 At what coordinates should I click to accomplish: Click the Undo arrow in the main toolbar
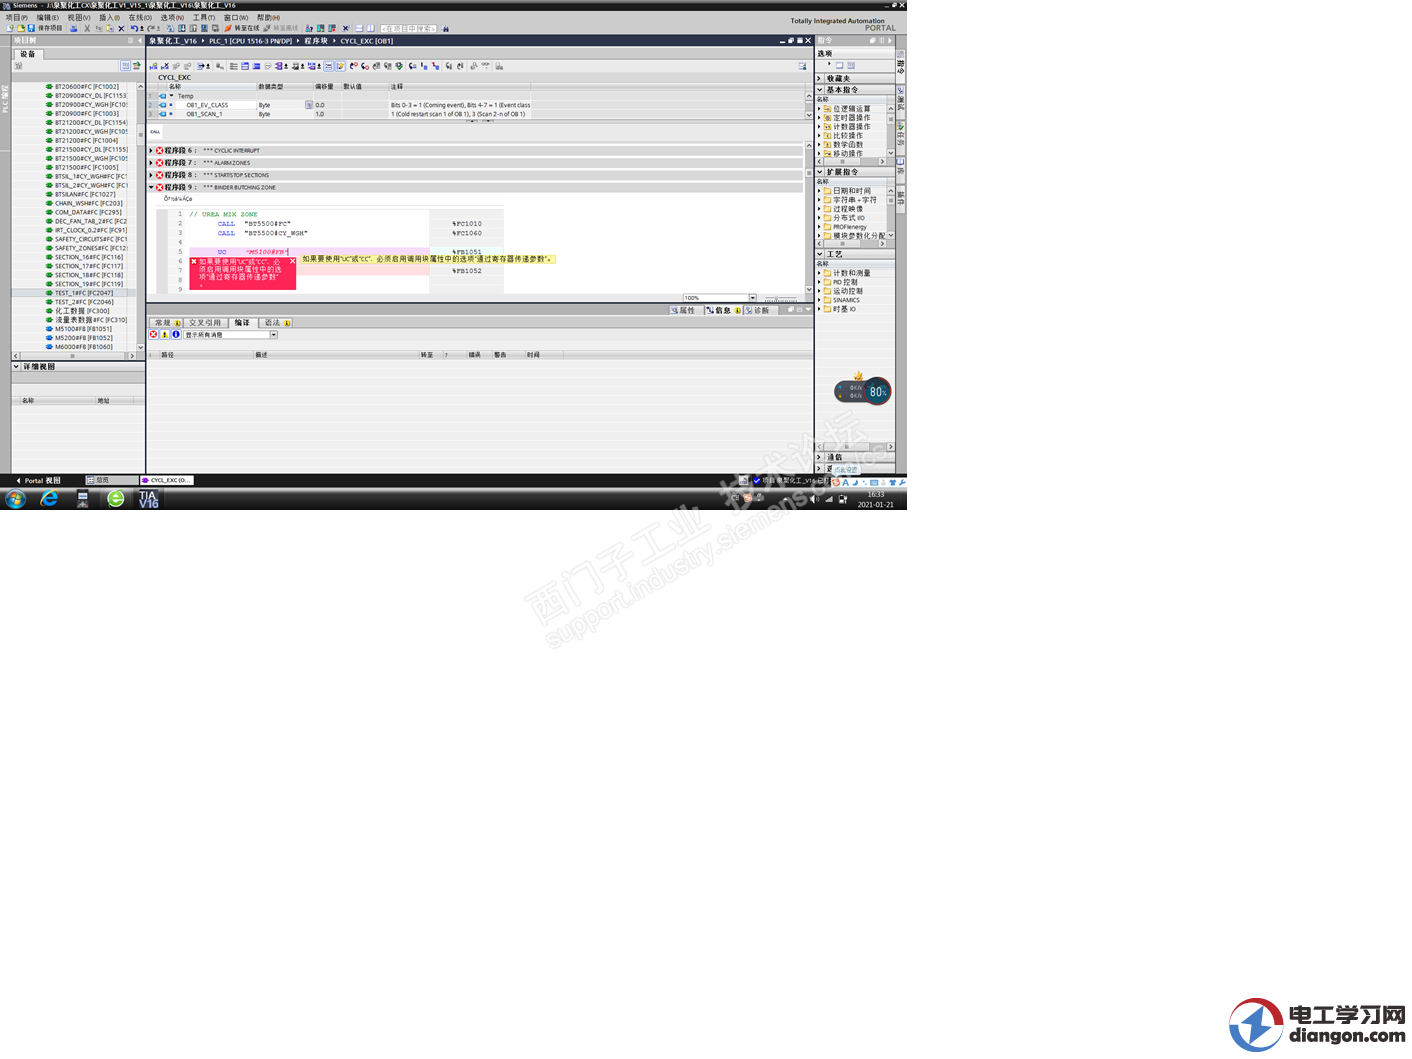134,28
